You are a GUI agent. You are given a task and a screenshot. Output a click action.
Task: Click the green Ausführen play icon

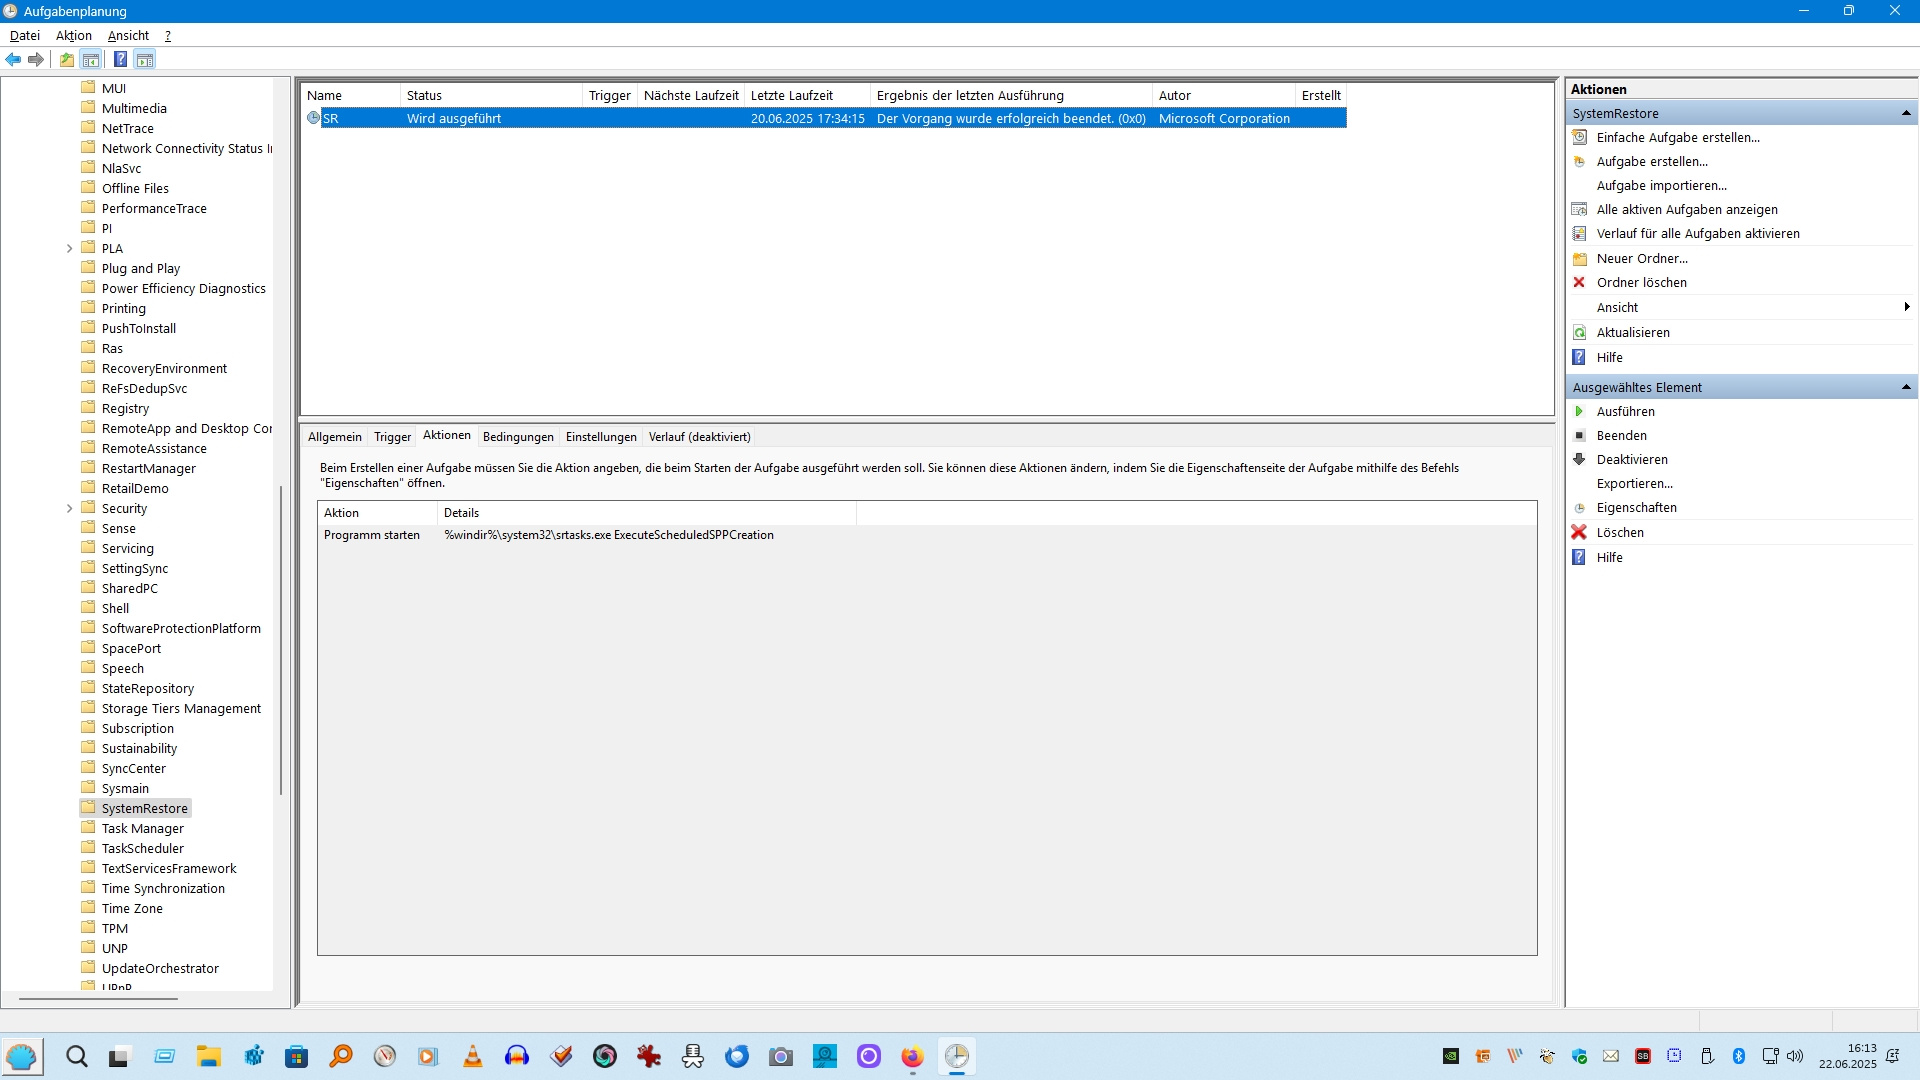pos(1580,412)
